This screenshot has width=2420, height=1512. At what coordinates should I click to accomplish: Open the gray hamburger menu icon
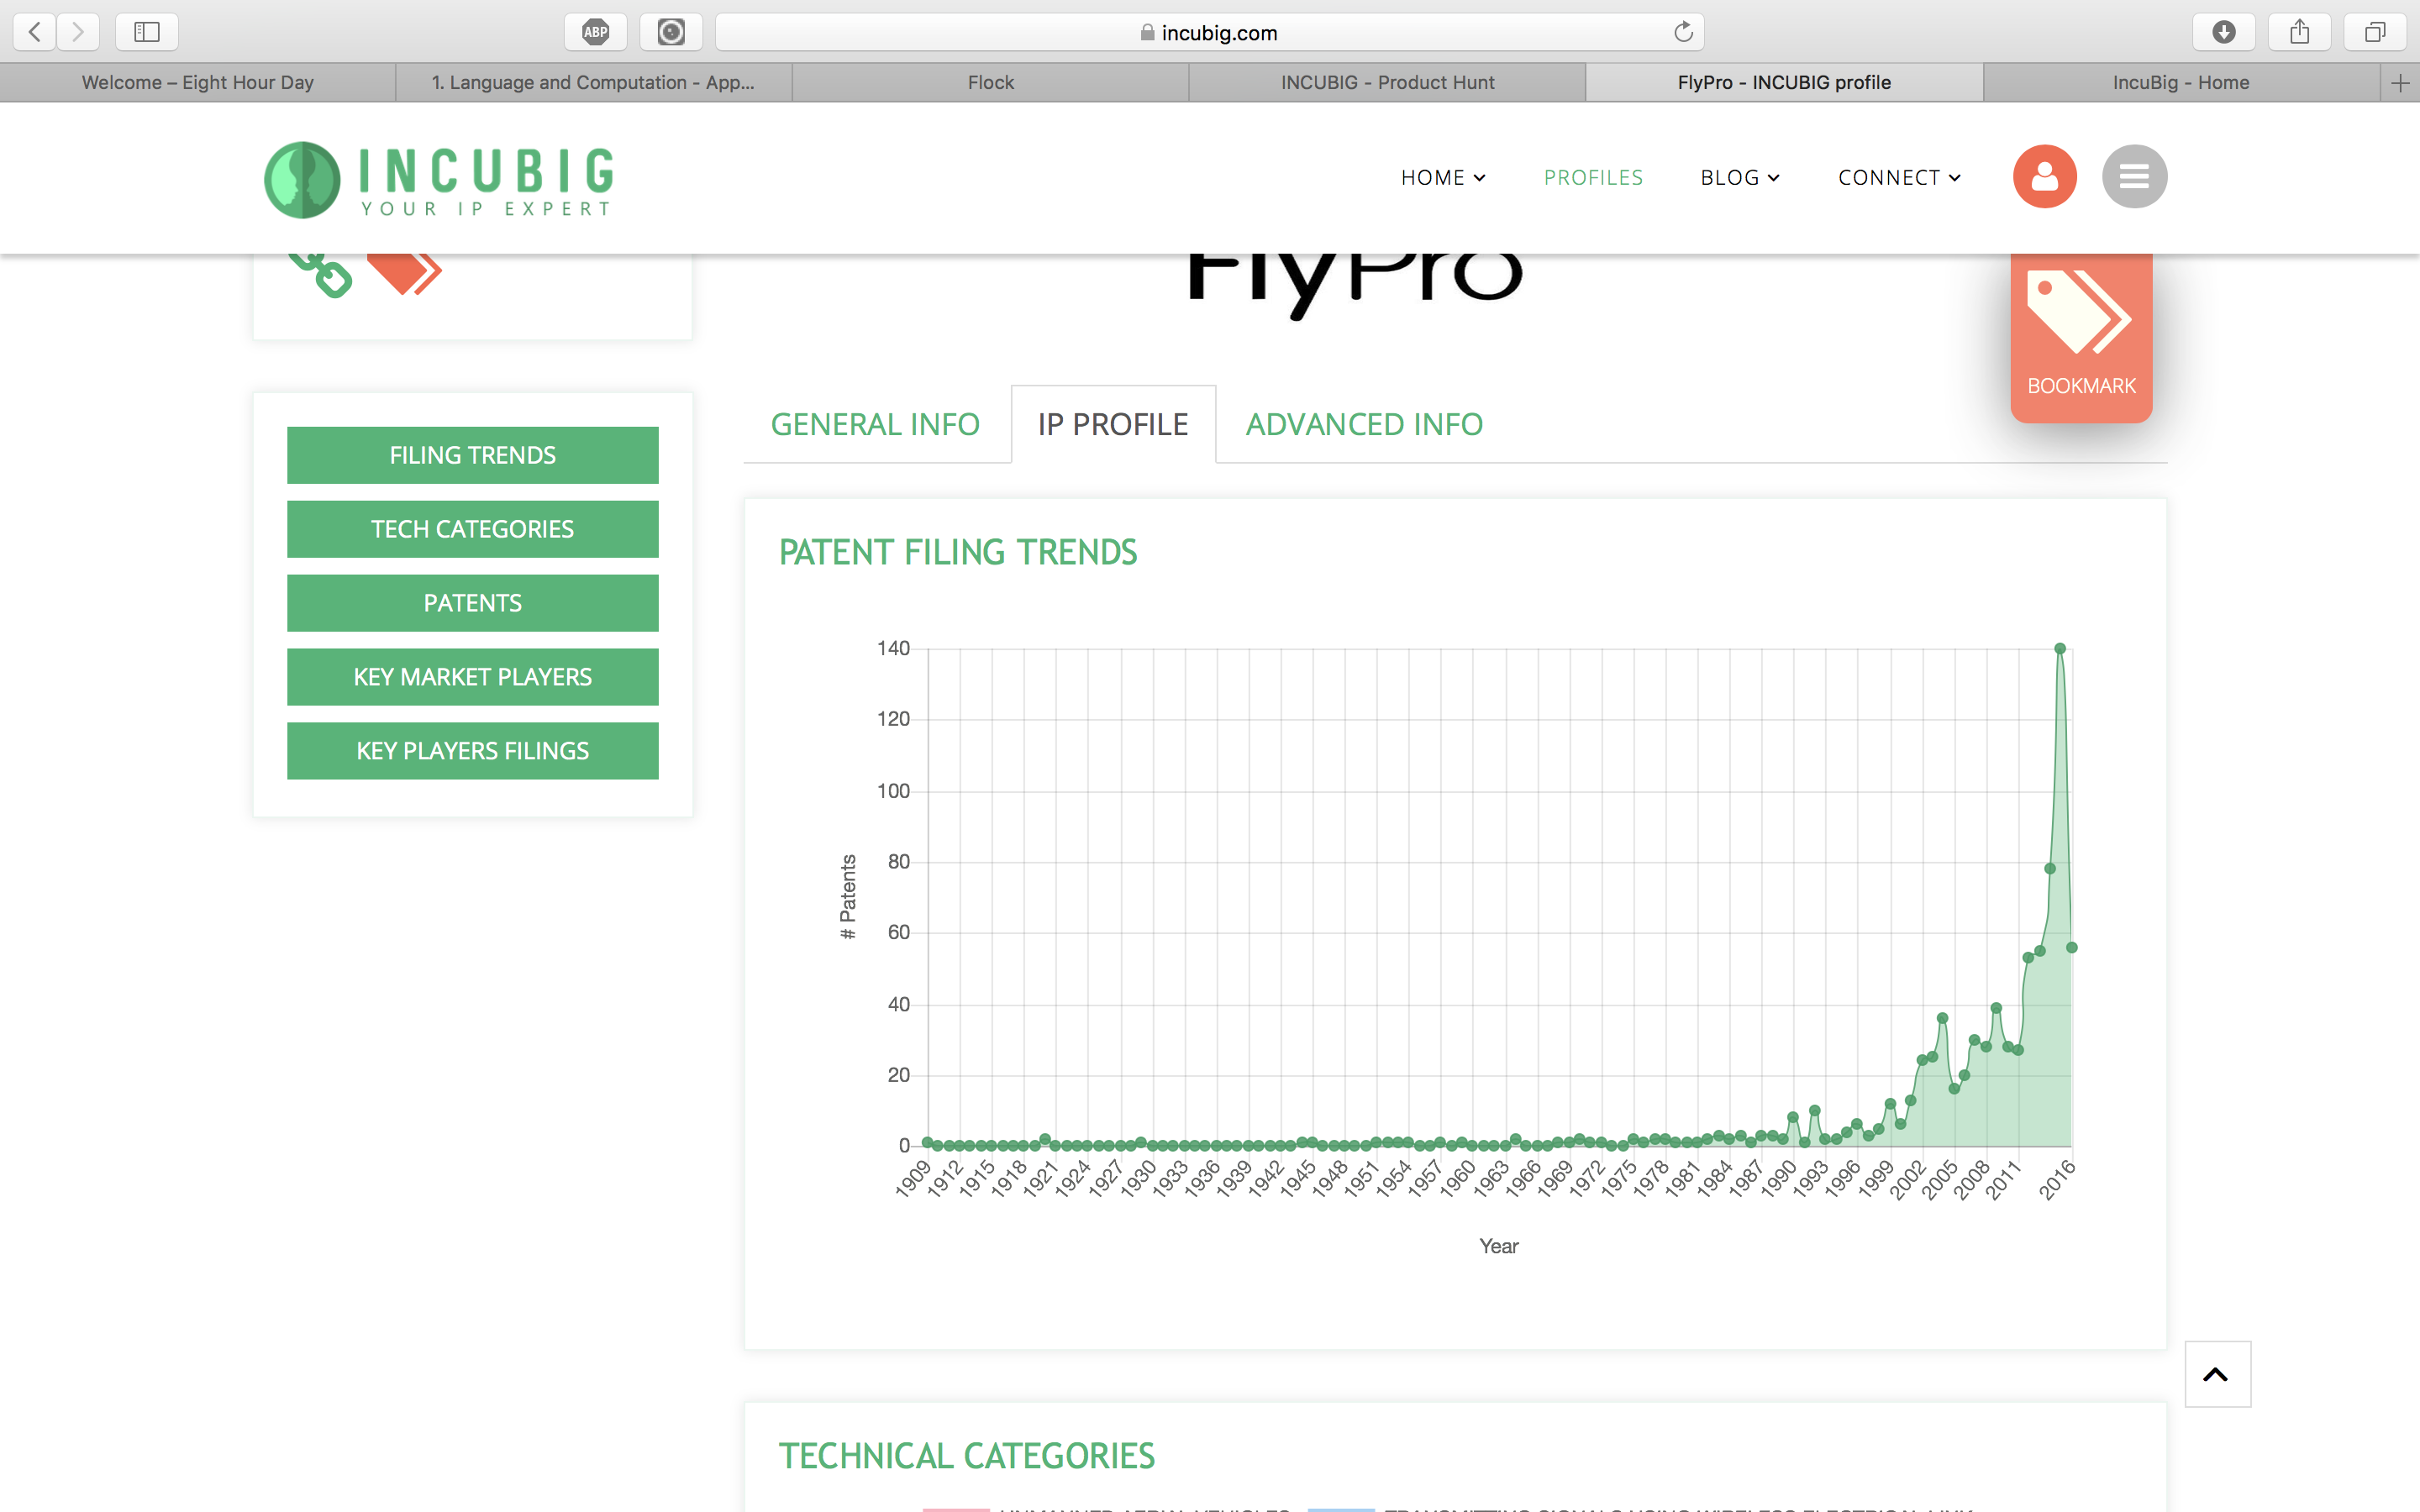pos(2134,177)
